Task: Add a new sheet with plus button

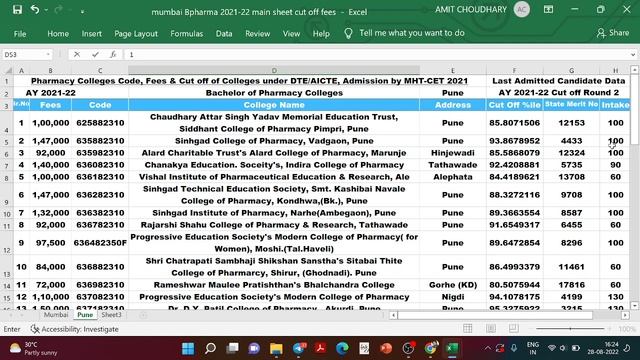Action: pyautogui.click(x=143, y=315)
